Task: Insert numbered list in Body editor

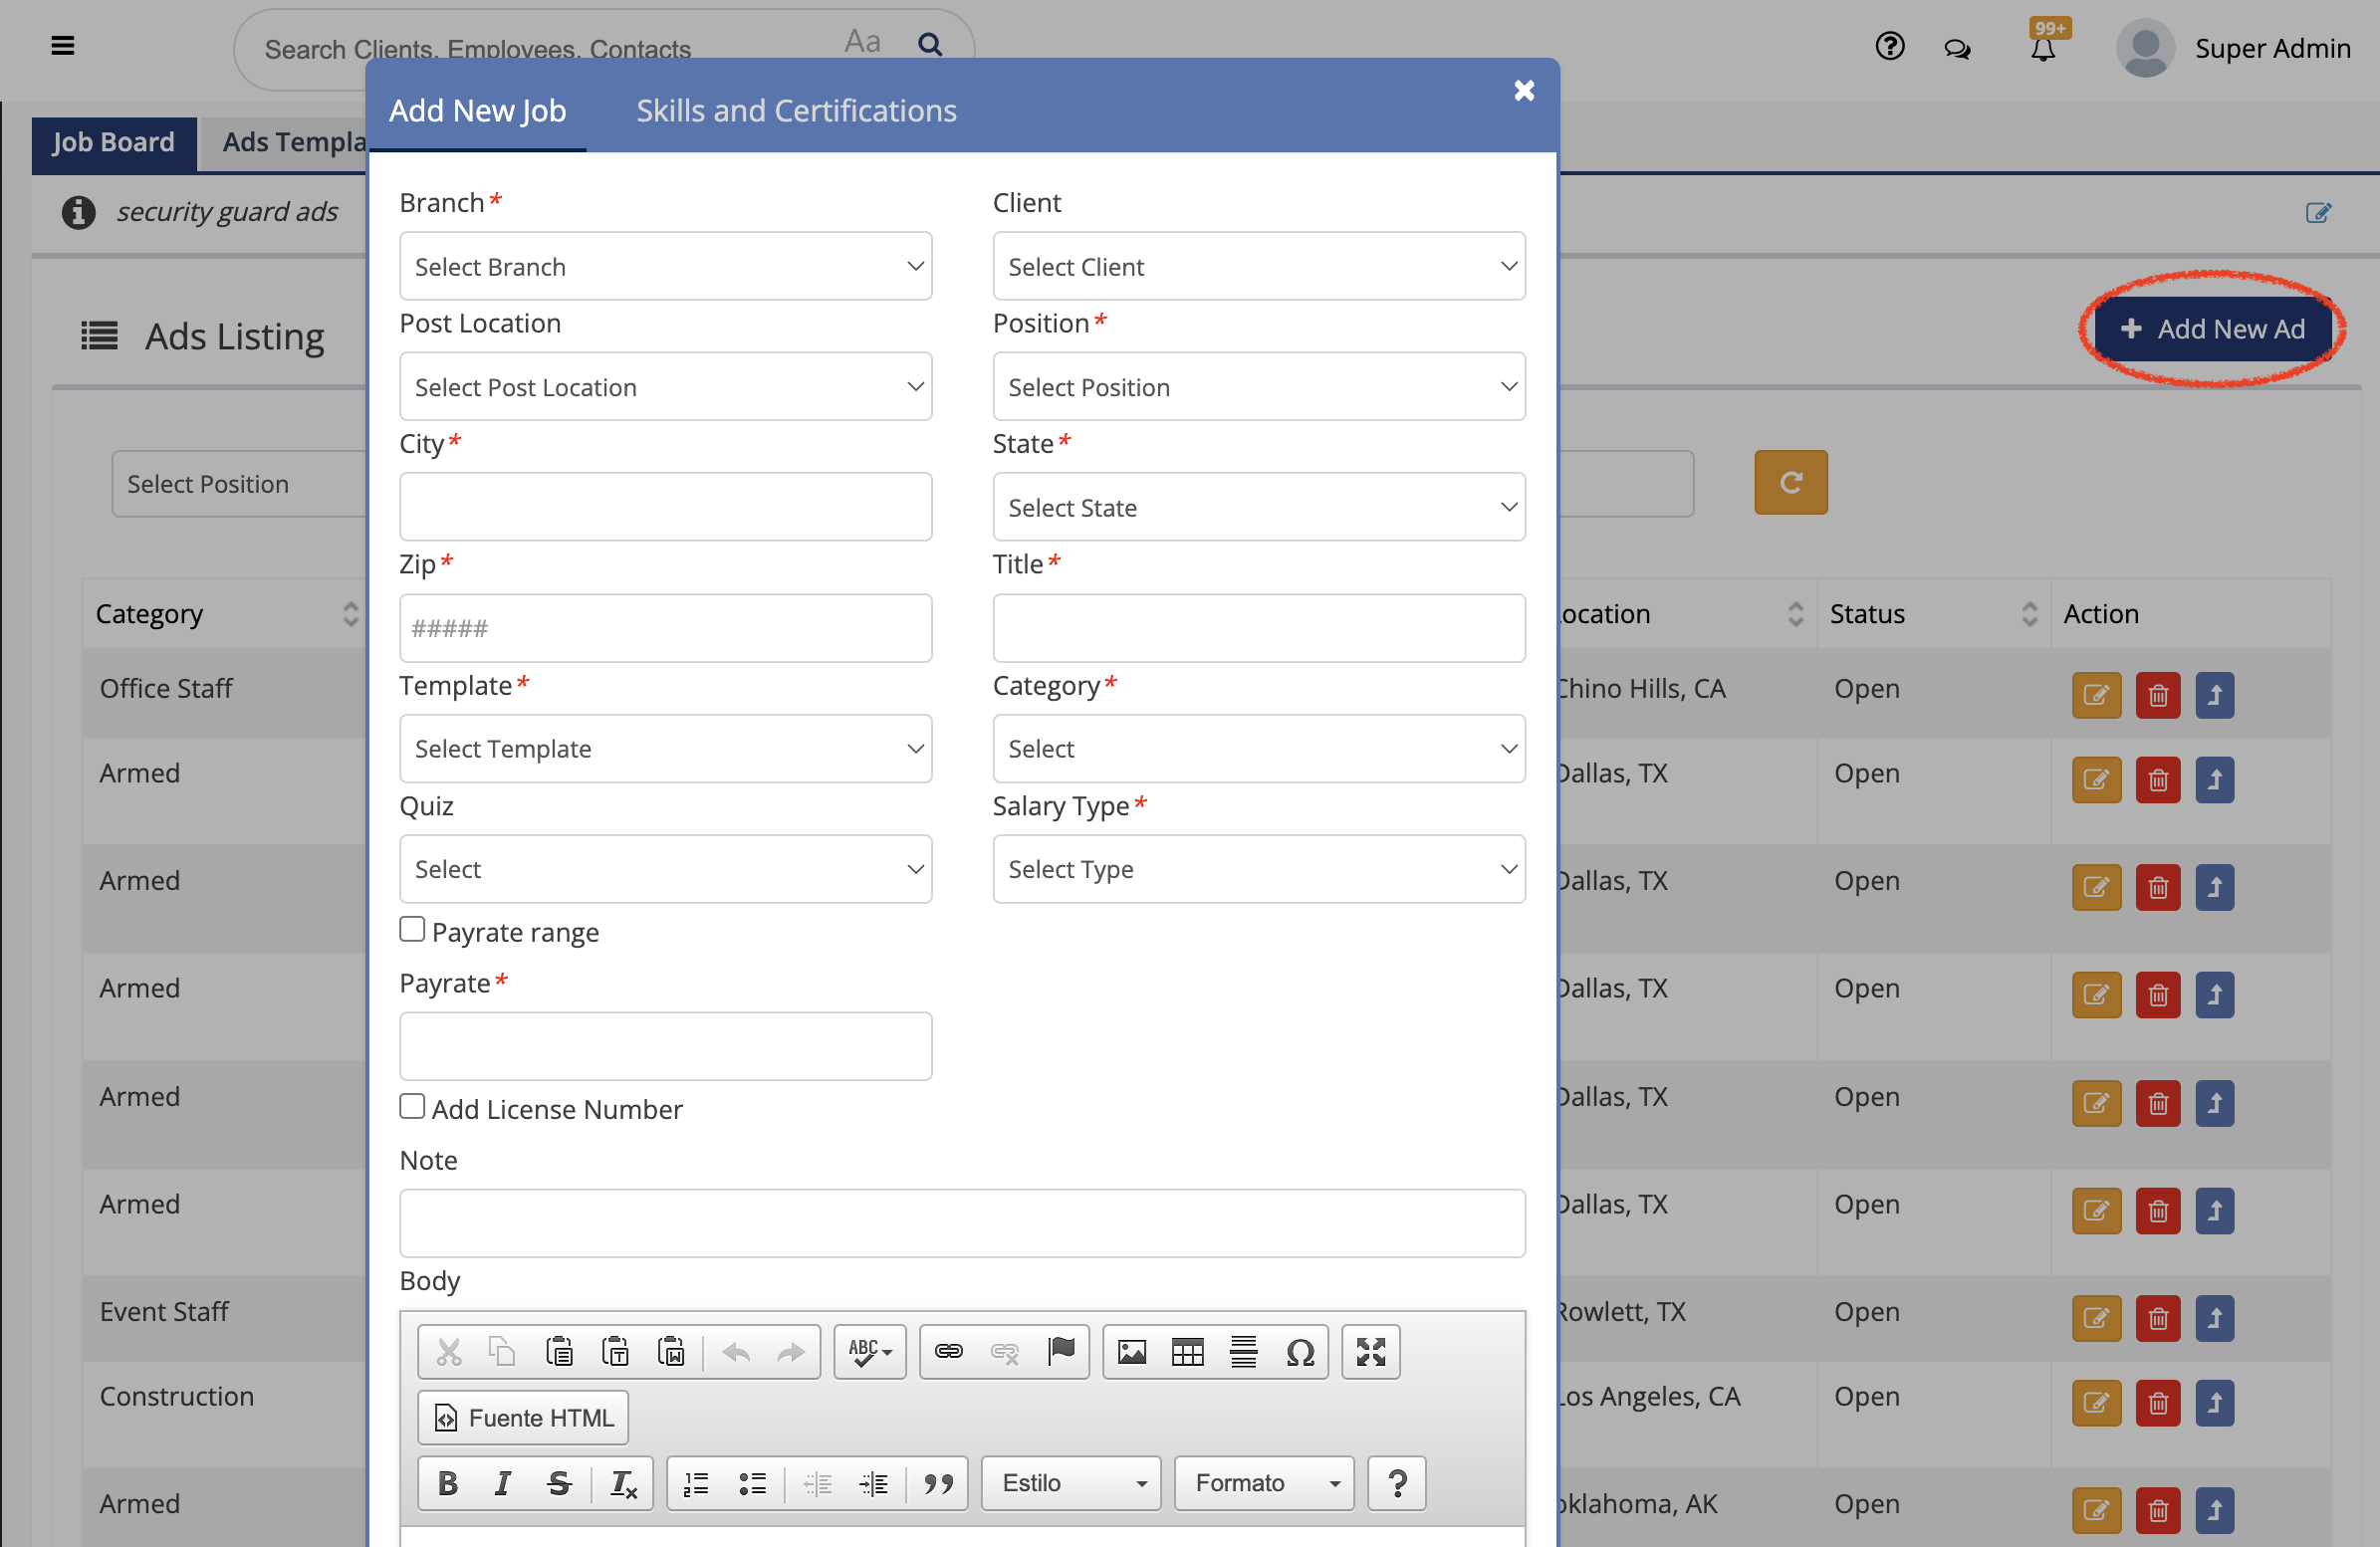Action: click(696, 1482)
